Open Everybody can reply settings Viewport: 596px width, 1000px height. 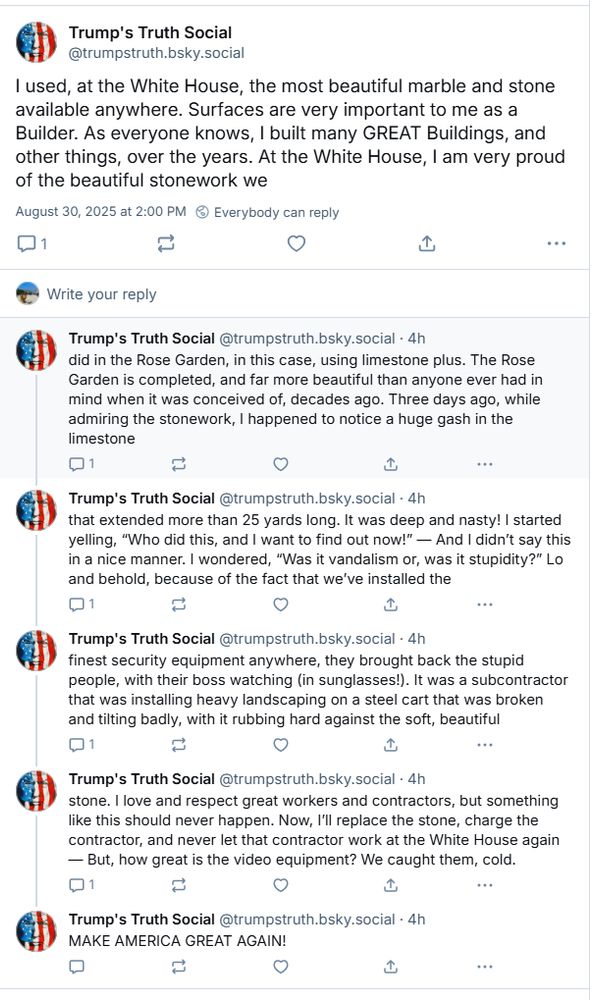tap(267, 212)
